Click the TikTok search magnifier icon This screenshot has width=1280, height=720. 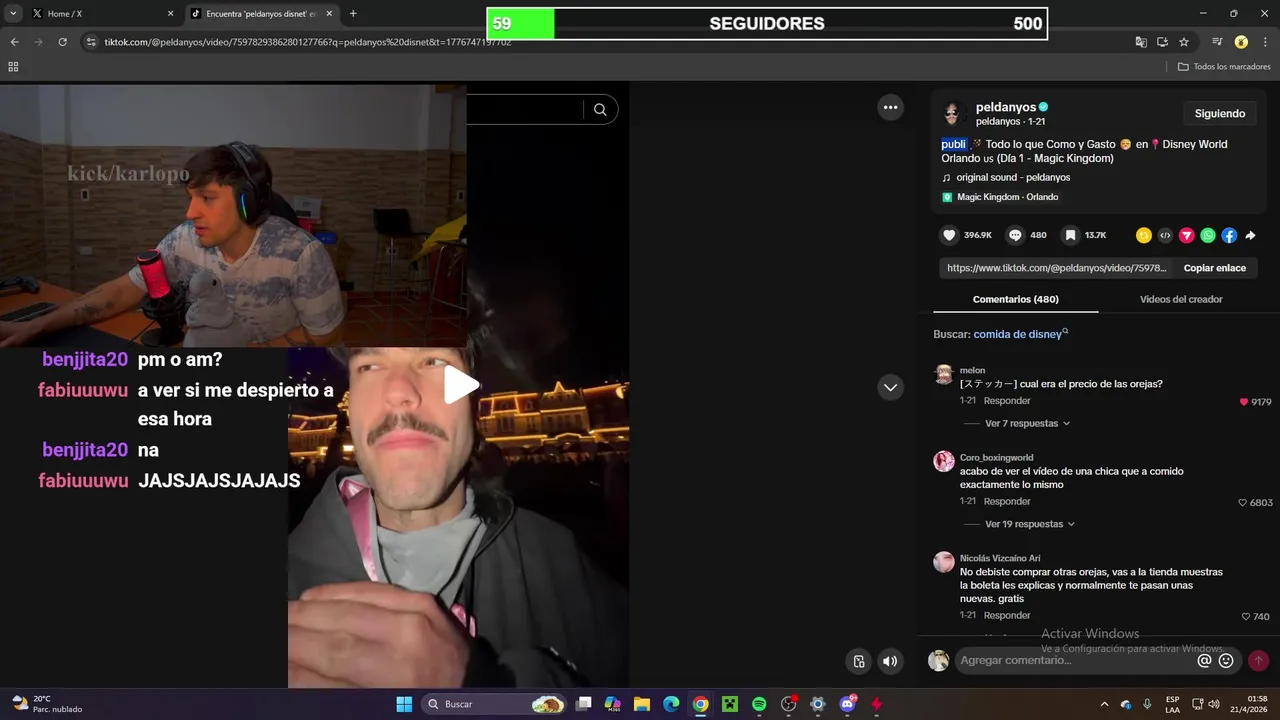click(600, 110)
